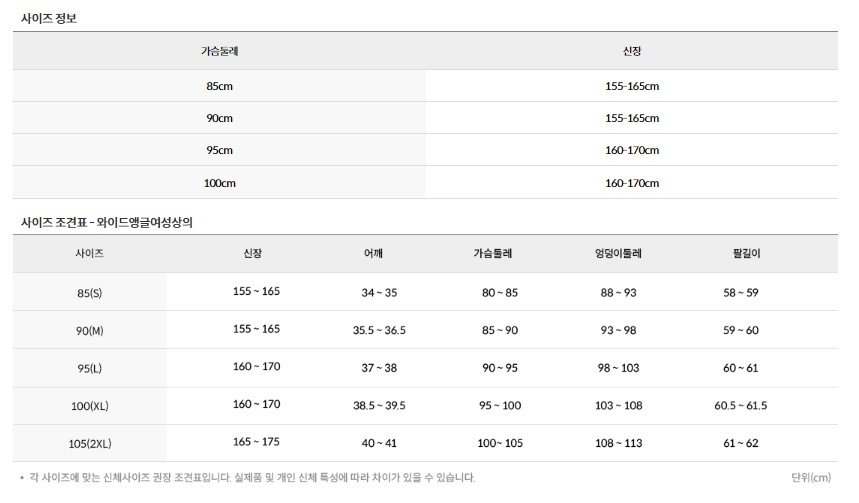Select the 100(XL) size row label
This screenshot has width=859, height=503.
pos(89,406)
